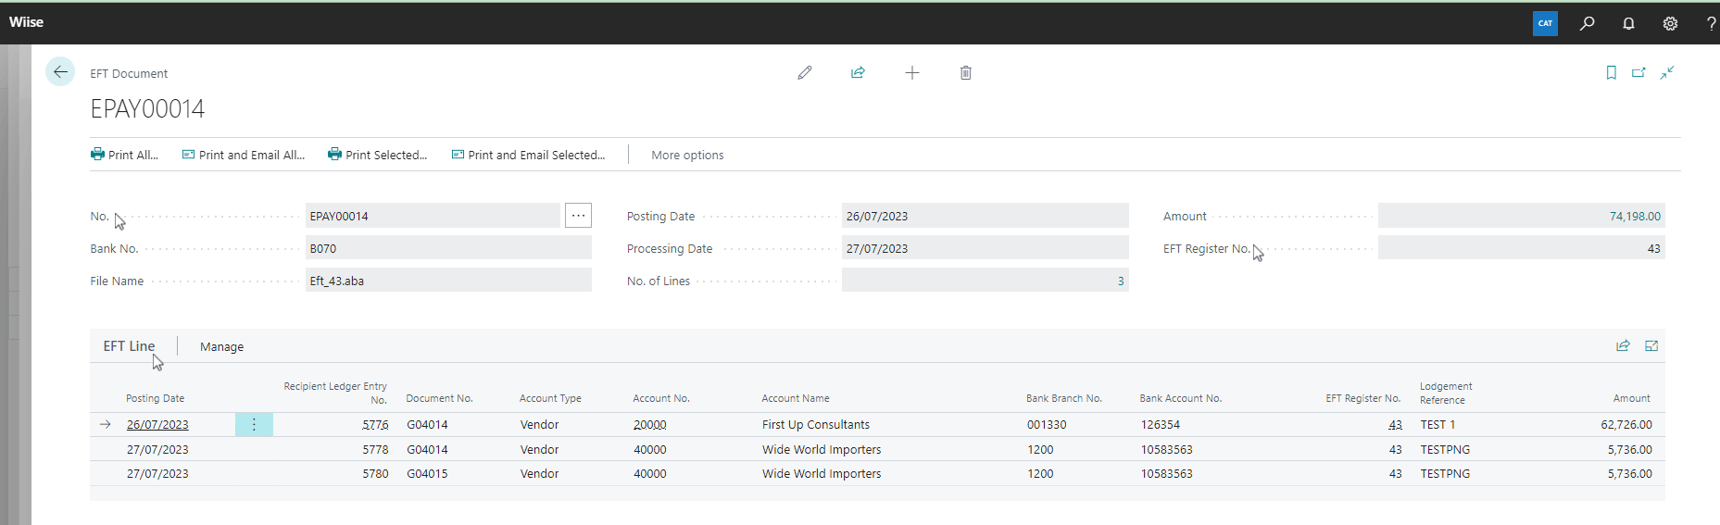Click Print All button
The width and height of the screenshot is (1720, 525).
[x=124, y=155]
